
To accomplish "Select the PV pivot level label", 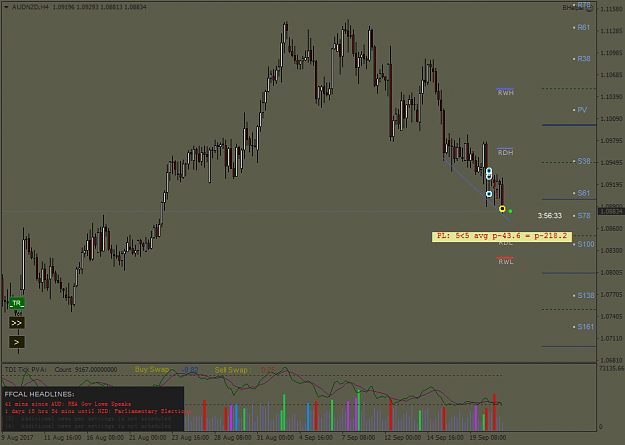I will [x=582, y=110].
